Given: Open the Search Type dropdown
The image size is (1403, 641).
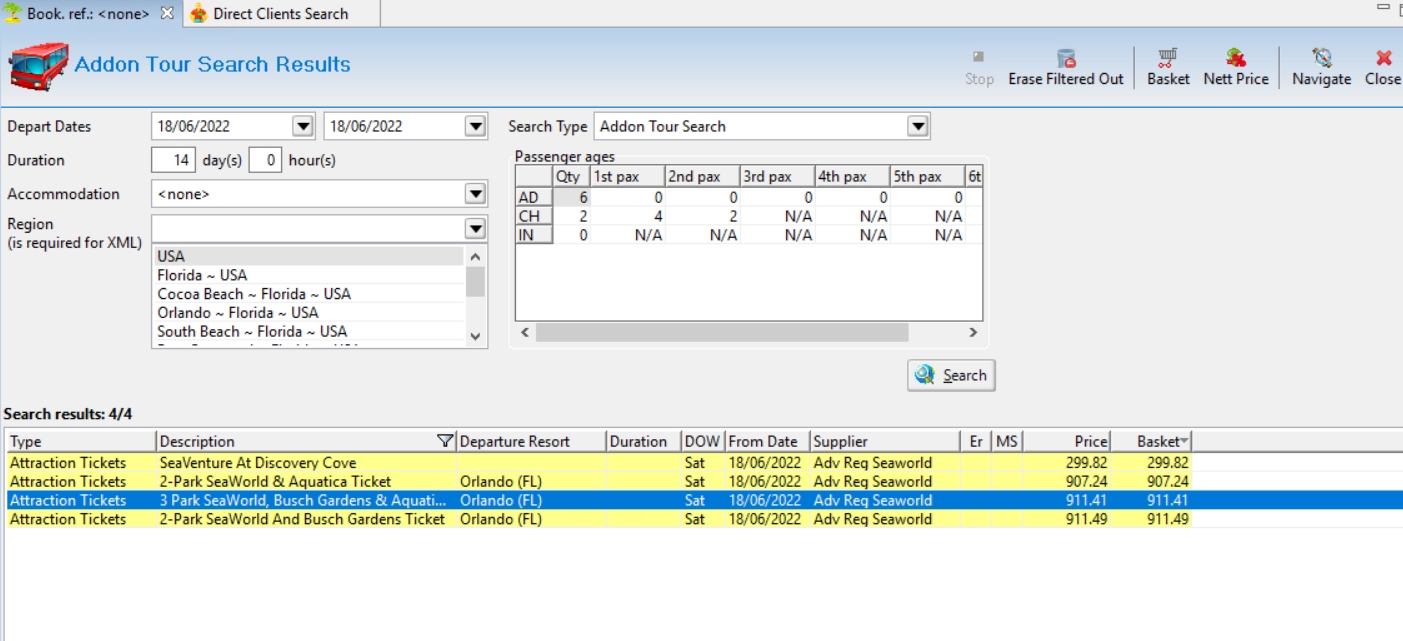Looking at the screenshot, I should [918, 126].
